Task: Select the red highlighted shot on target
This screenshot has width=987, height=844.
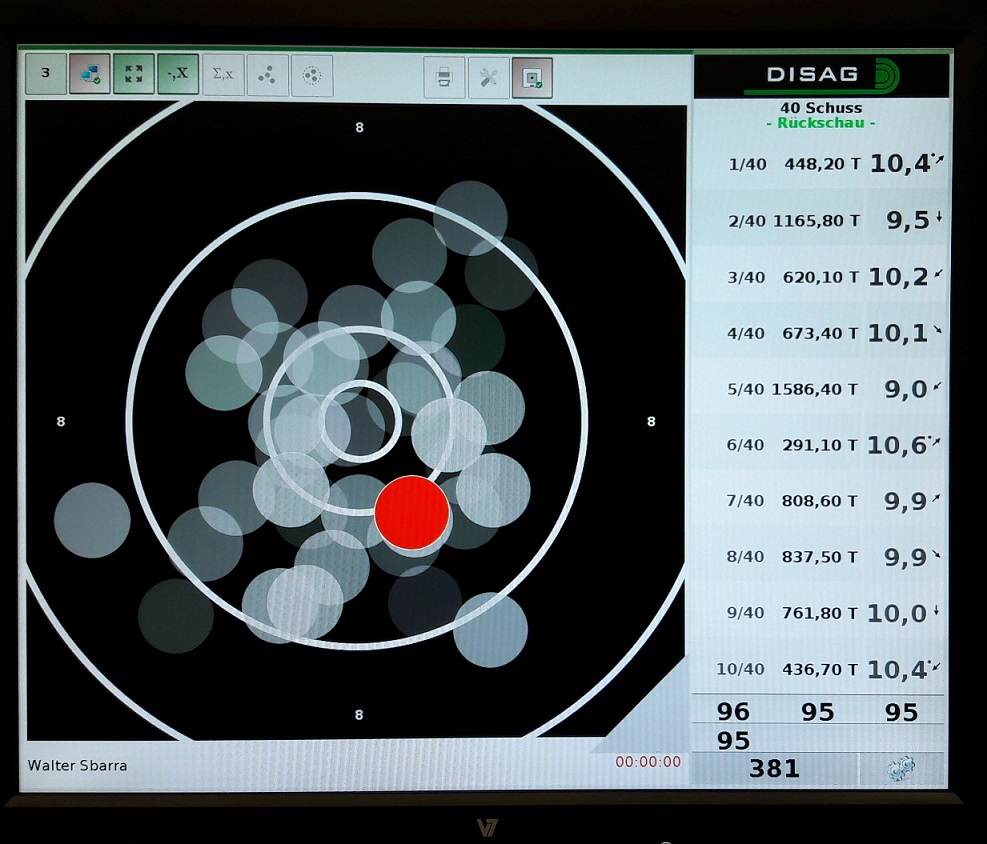Action: pyautogui.click(x=412, y=512)
